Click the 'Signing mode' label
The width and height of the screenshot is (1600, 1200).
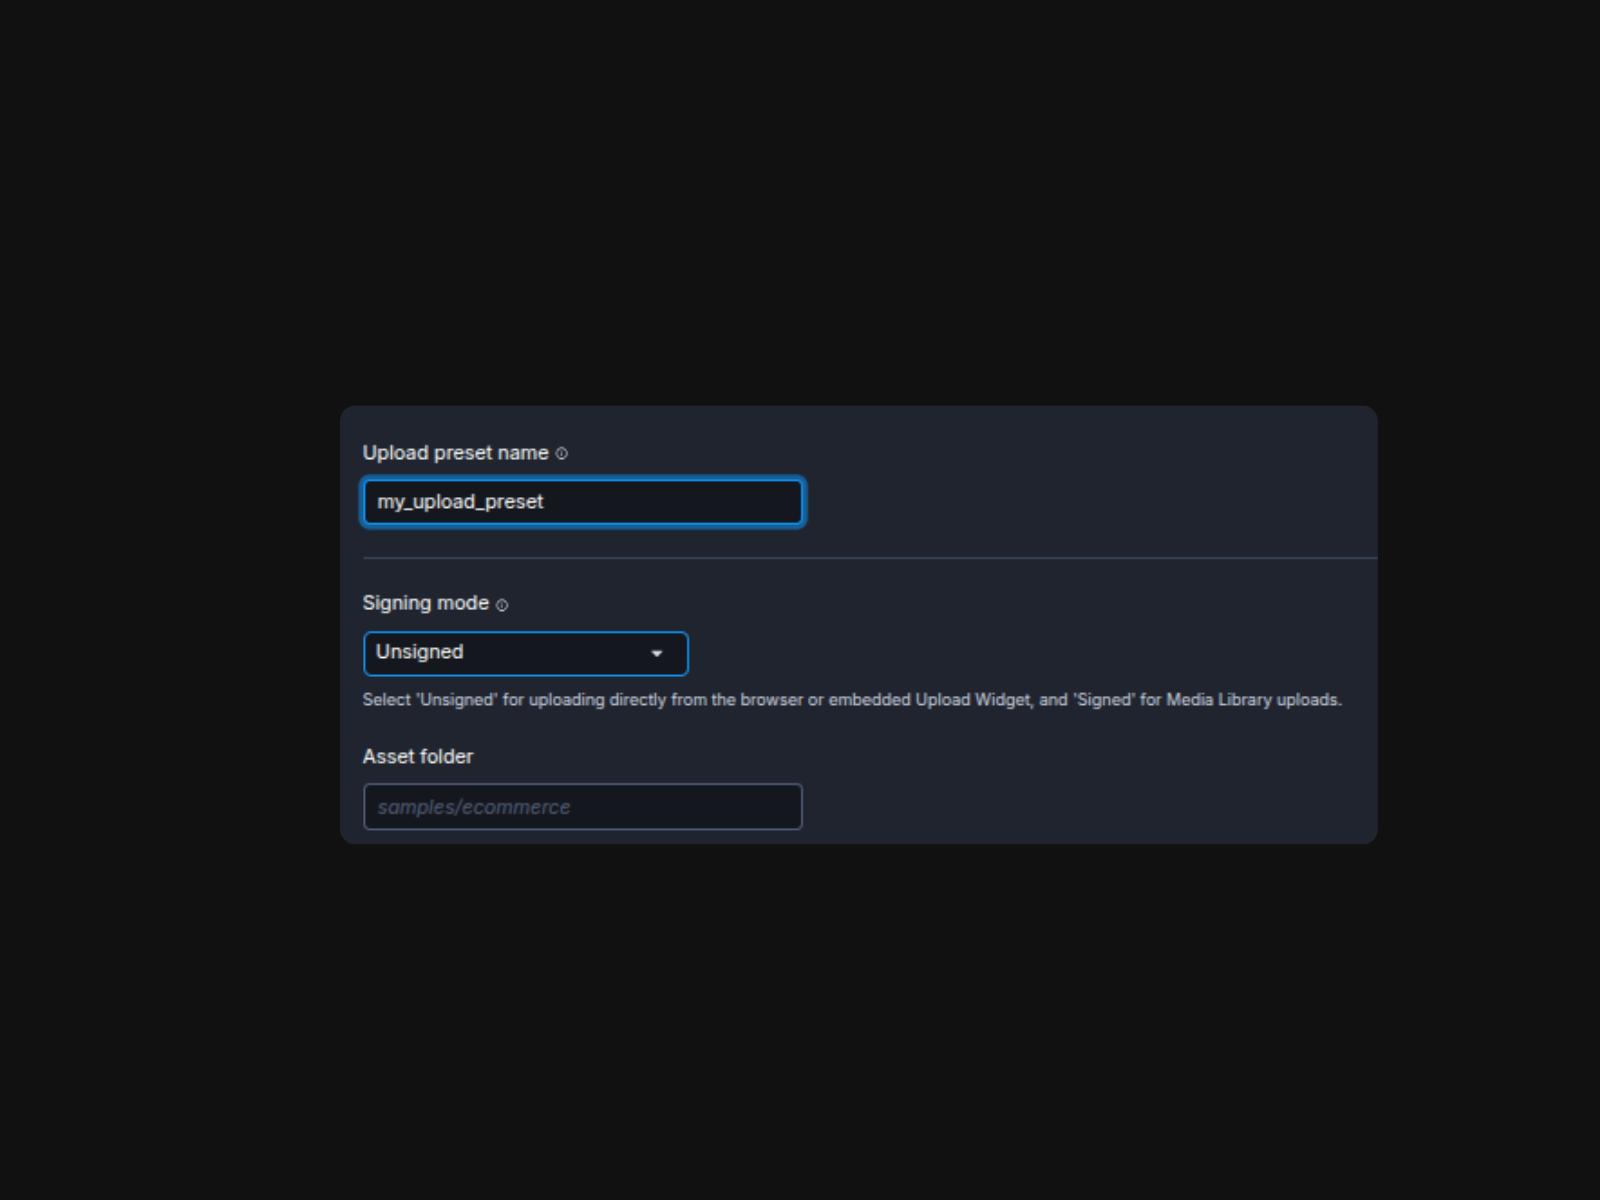coord(425,603)
